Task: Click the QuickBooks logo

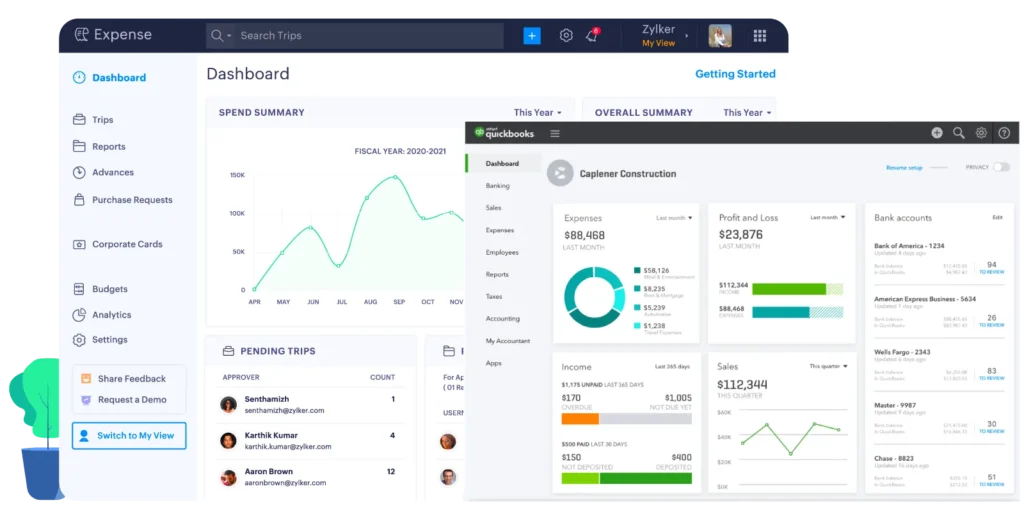Action: tap(505, 133)
